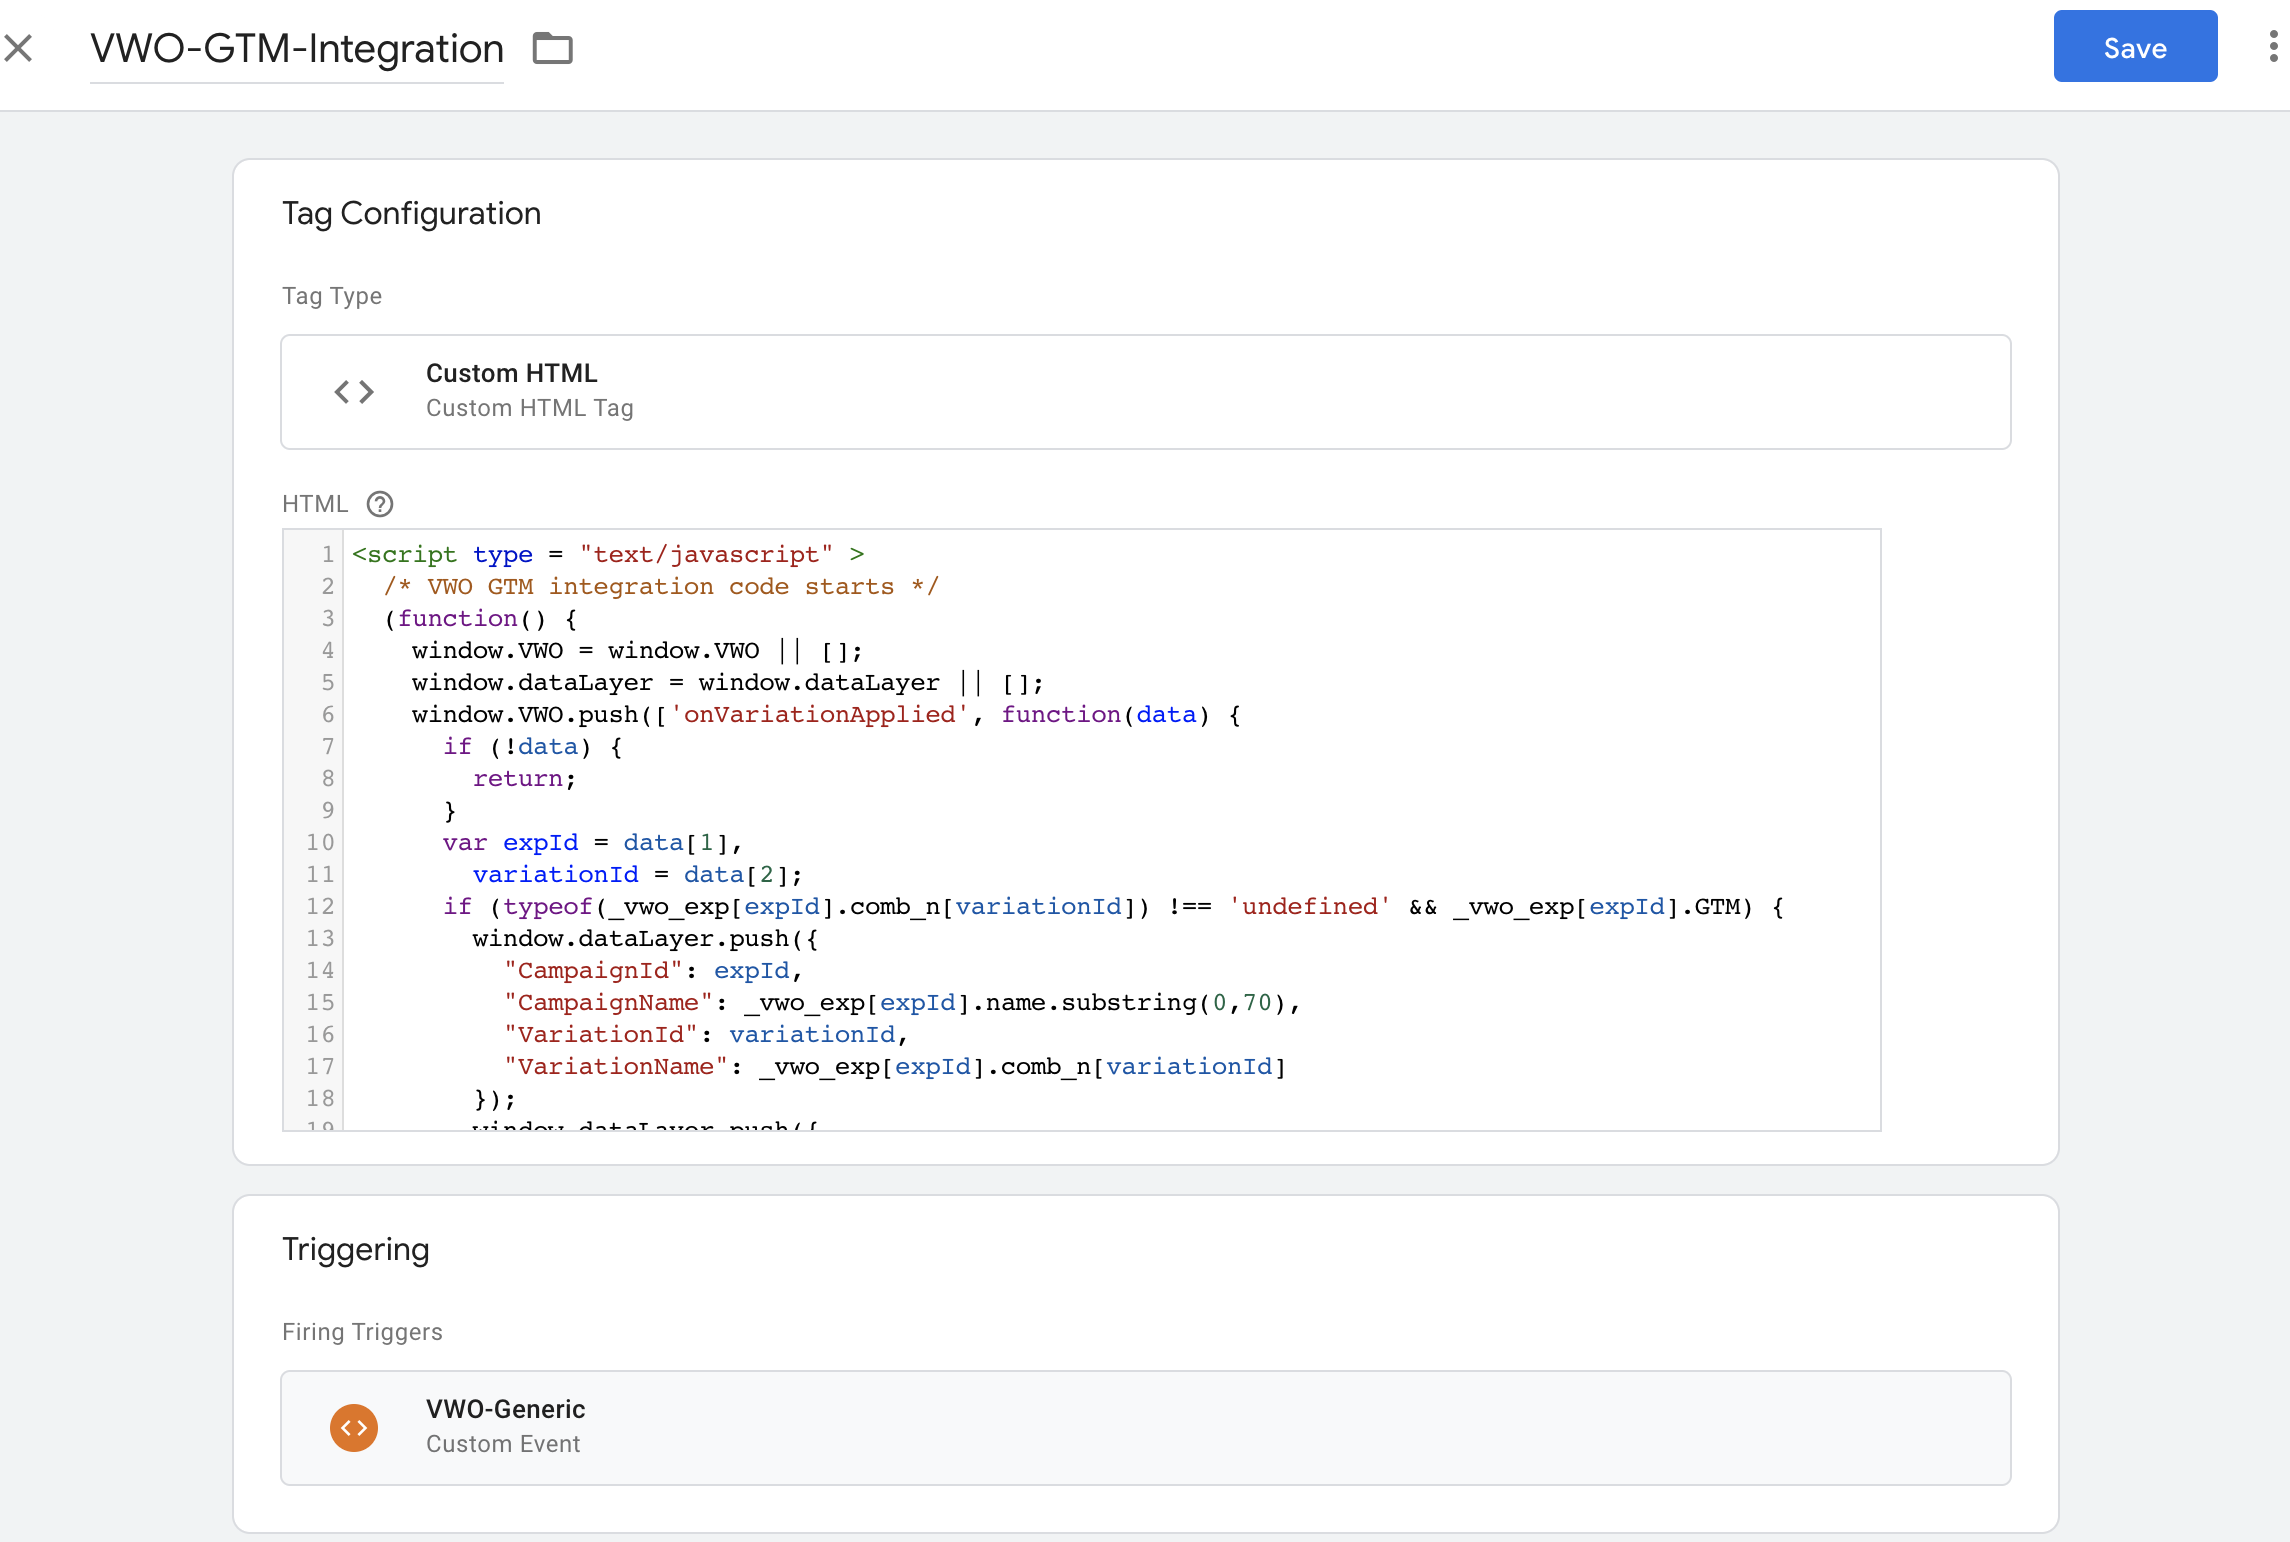Click code line 1 with script type
This screenshot has height=1542, width=2290.
[608, 554]
